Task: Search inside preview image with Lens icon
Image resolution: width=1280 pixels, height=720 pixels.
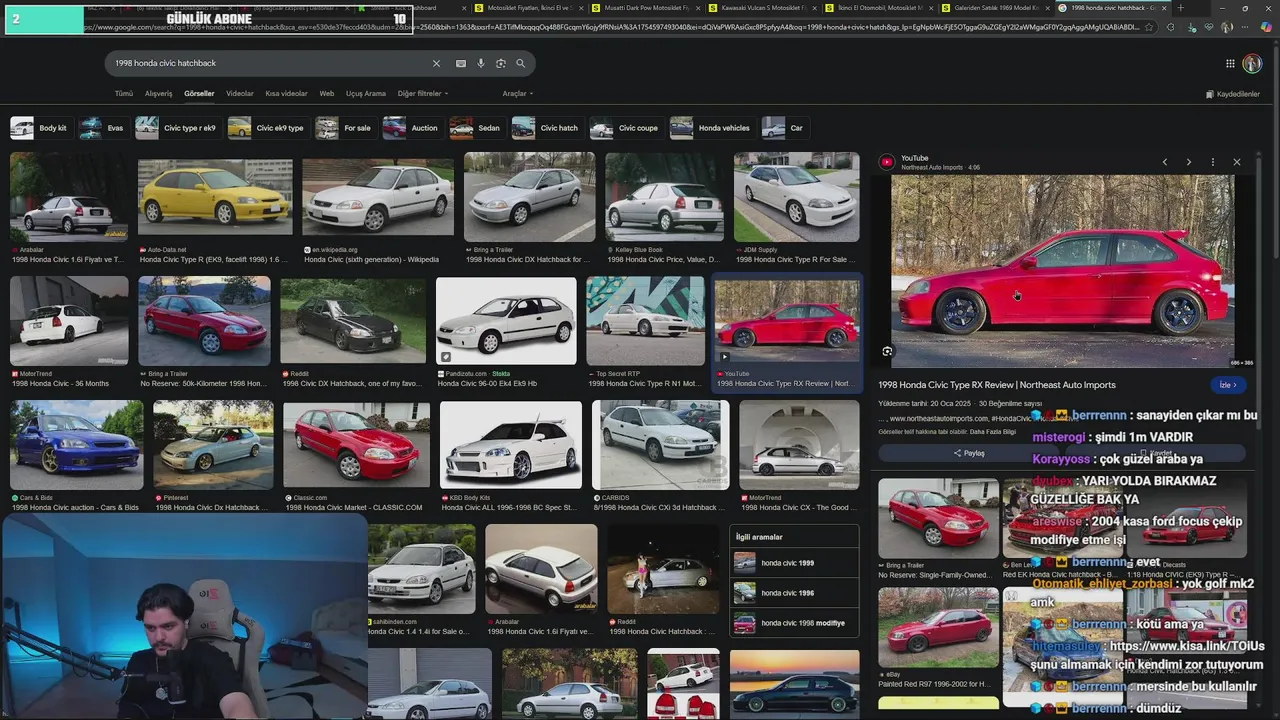Action: coord(887,352)
